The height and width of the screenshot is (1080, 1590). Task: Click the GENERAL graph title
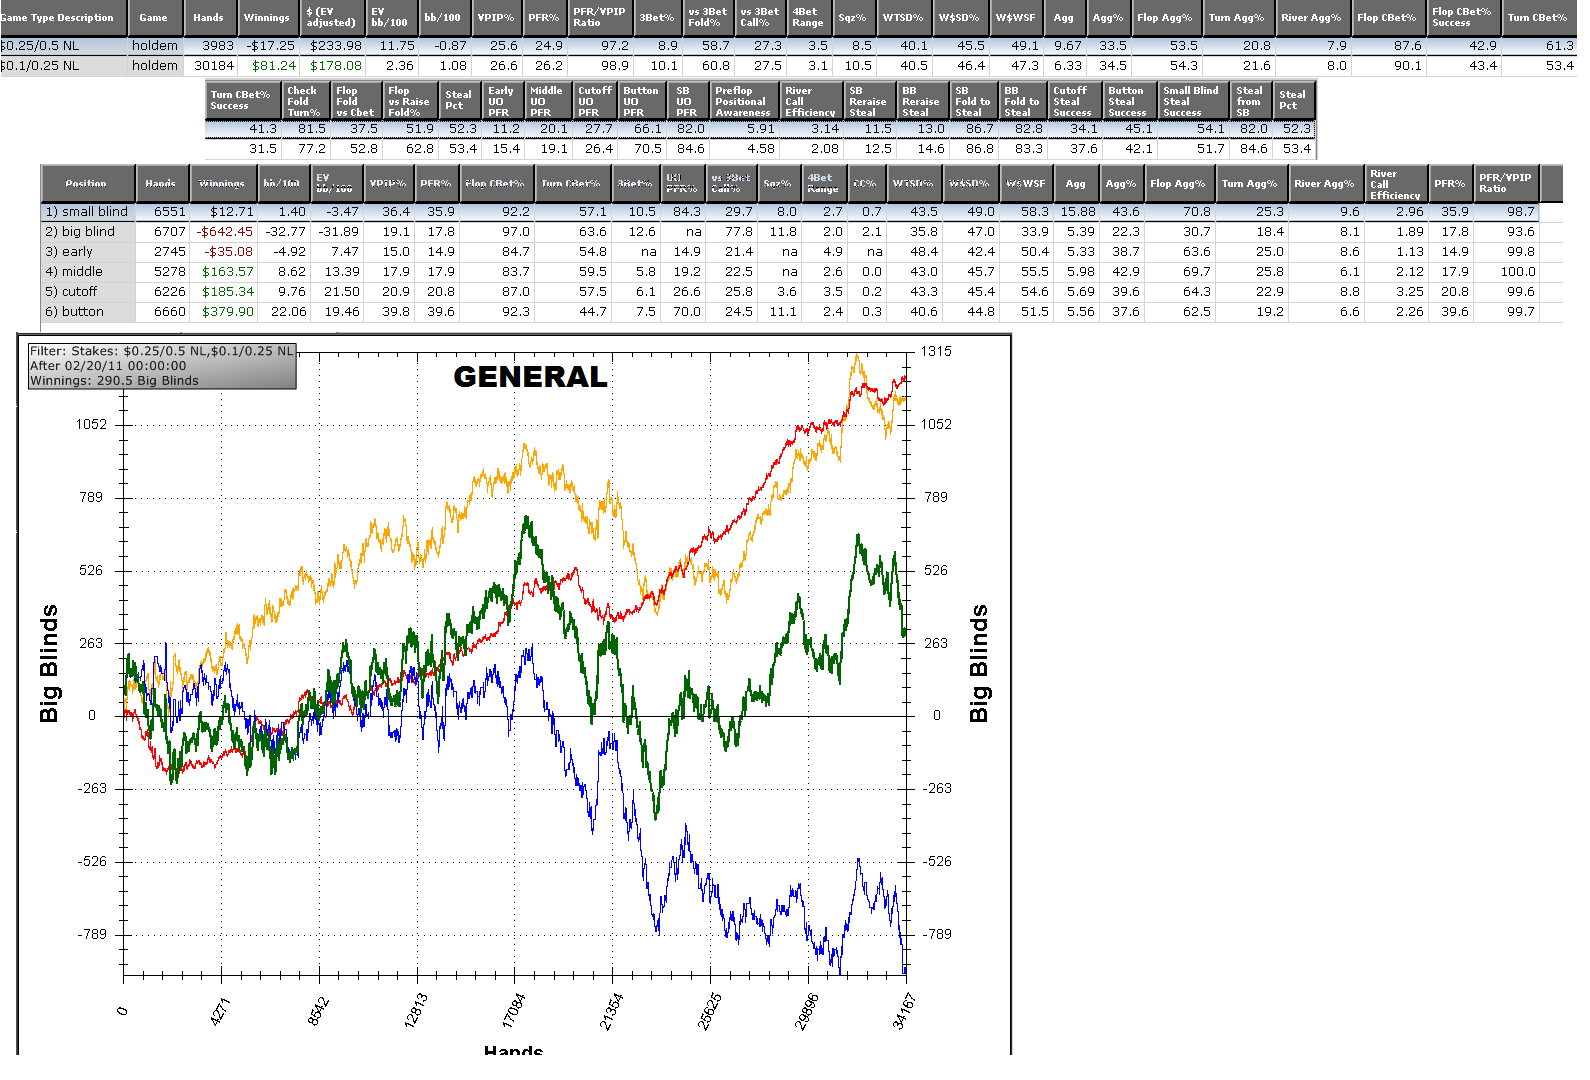tap(530, 377)
